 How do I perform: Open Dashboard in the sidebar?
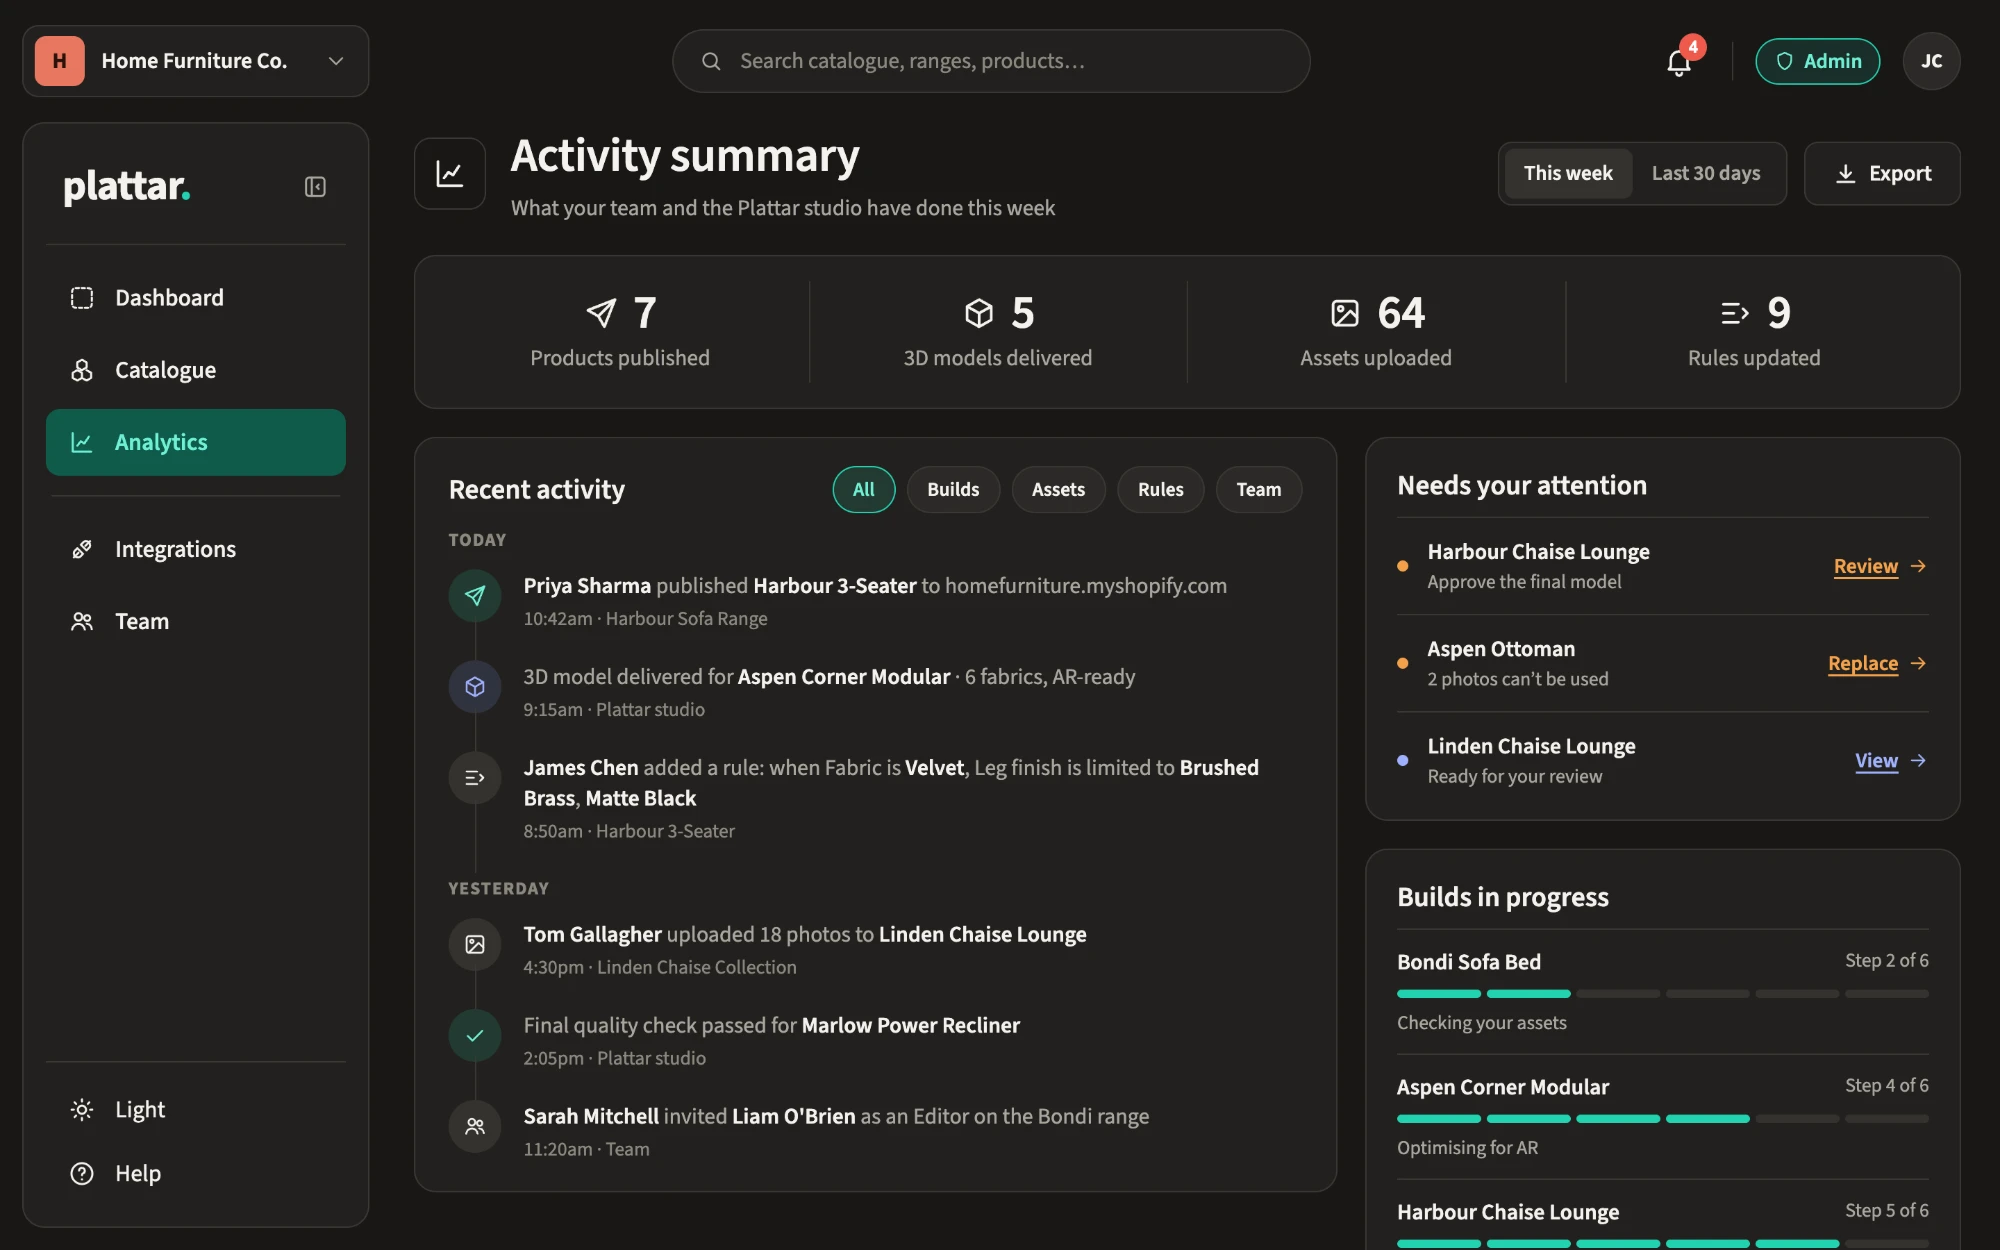point(196,298)
